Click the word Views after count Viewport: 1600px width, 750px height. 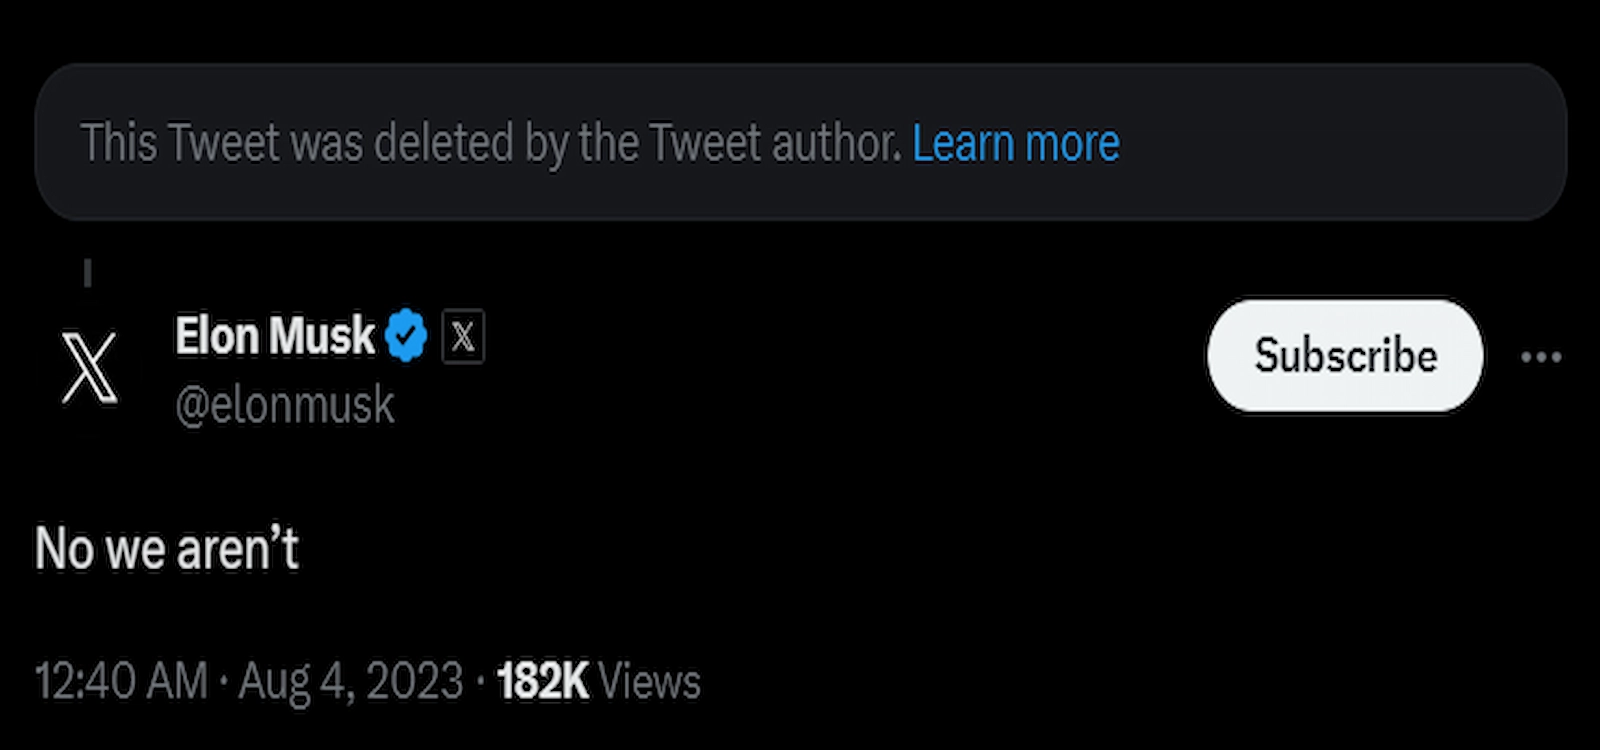(649, 682)
